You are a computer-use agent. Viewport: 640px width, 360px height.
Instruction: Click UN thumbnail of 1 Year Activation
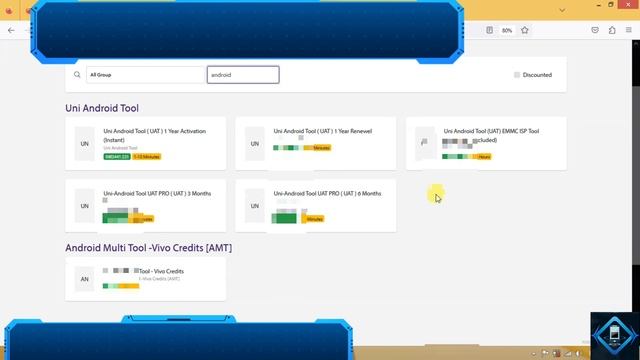pyautogui.click(x=84, y=144)
